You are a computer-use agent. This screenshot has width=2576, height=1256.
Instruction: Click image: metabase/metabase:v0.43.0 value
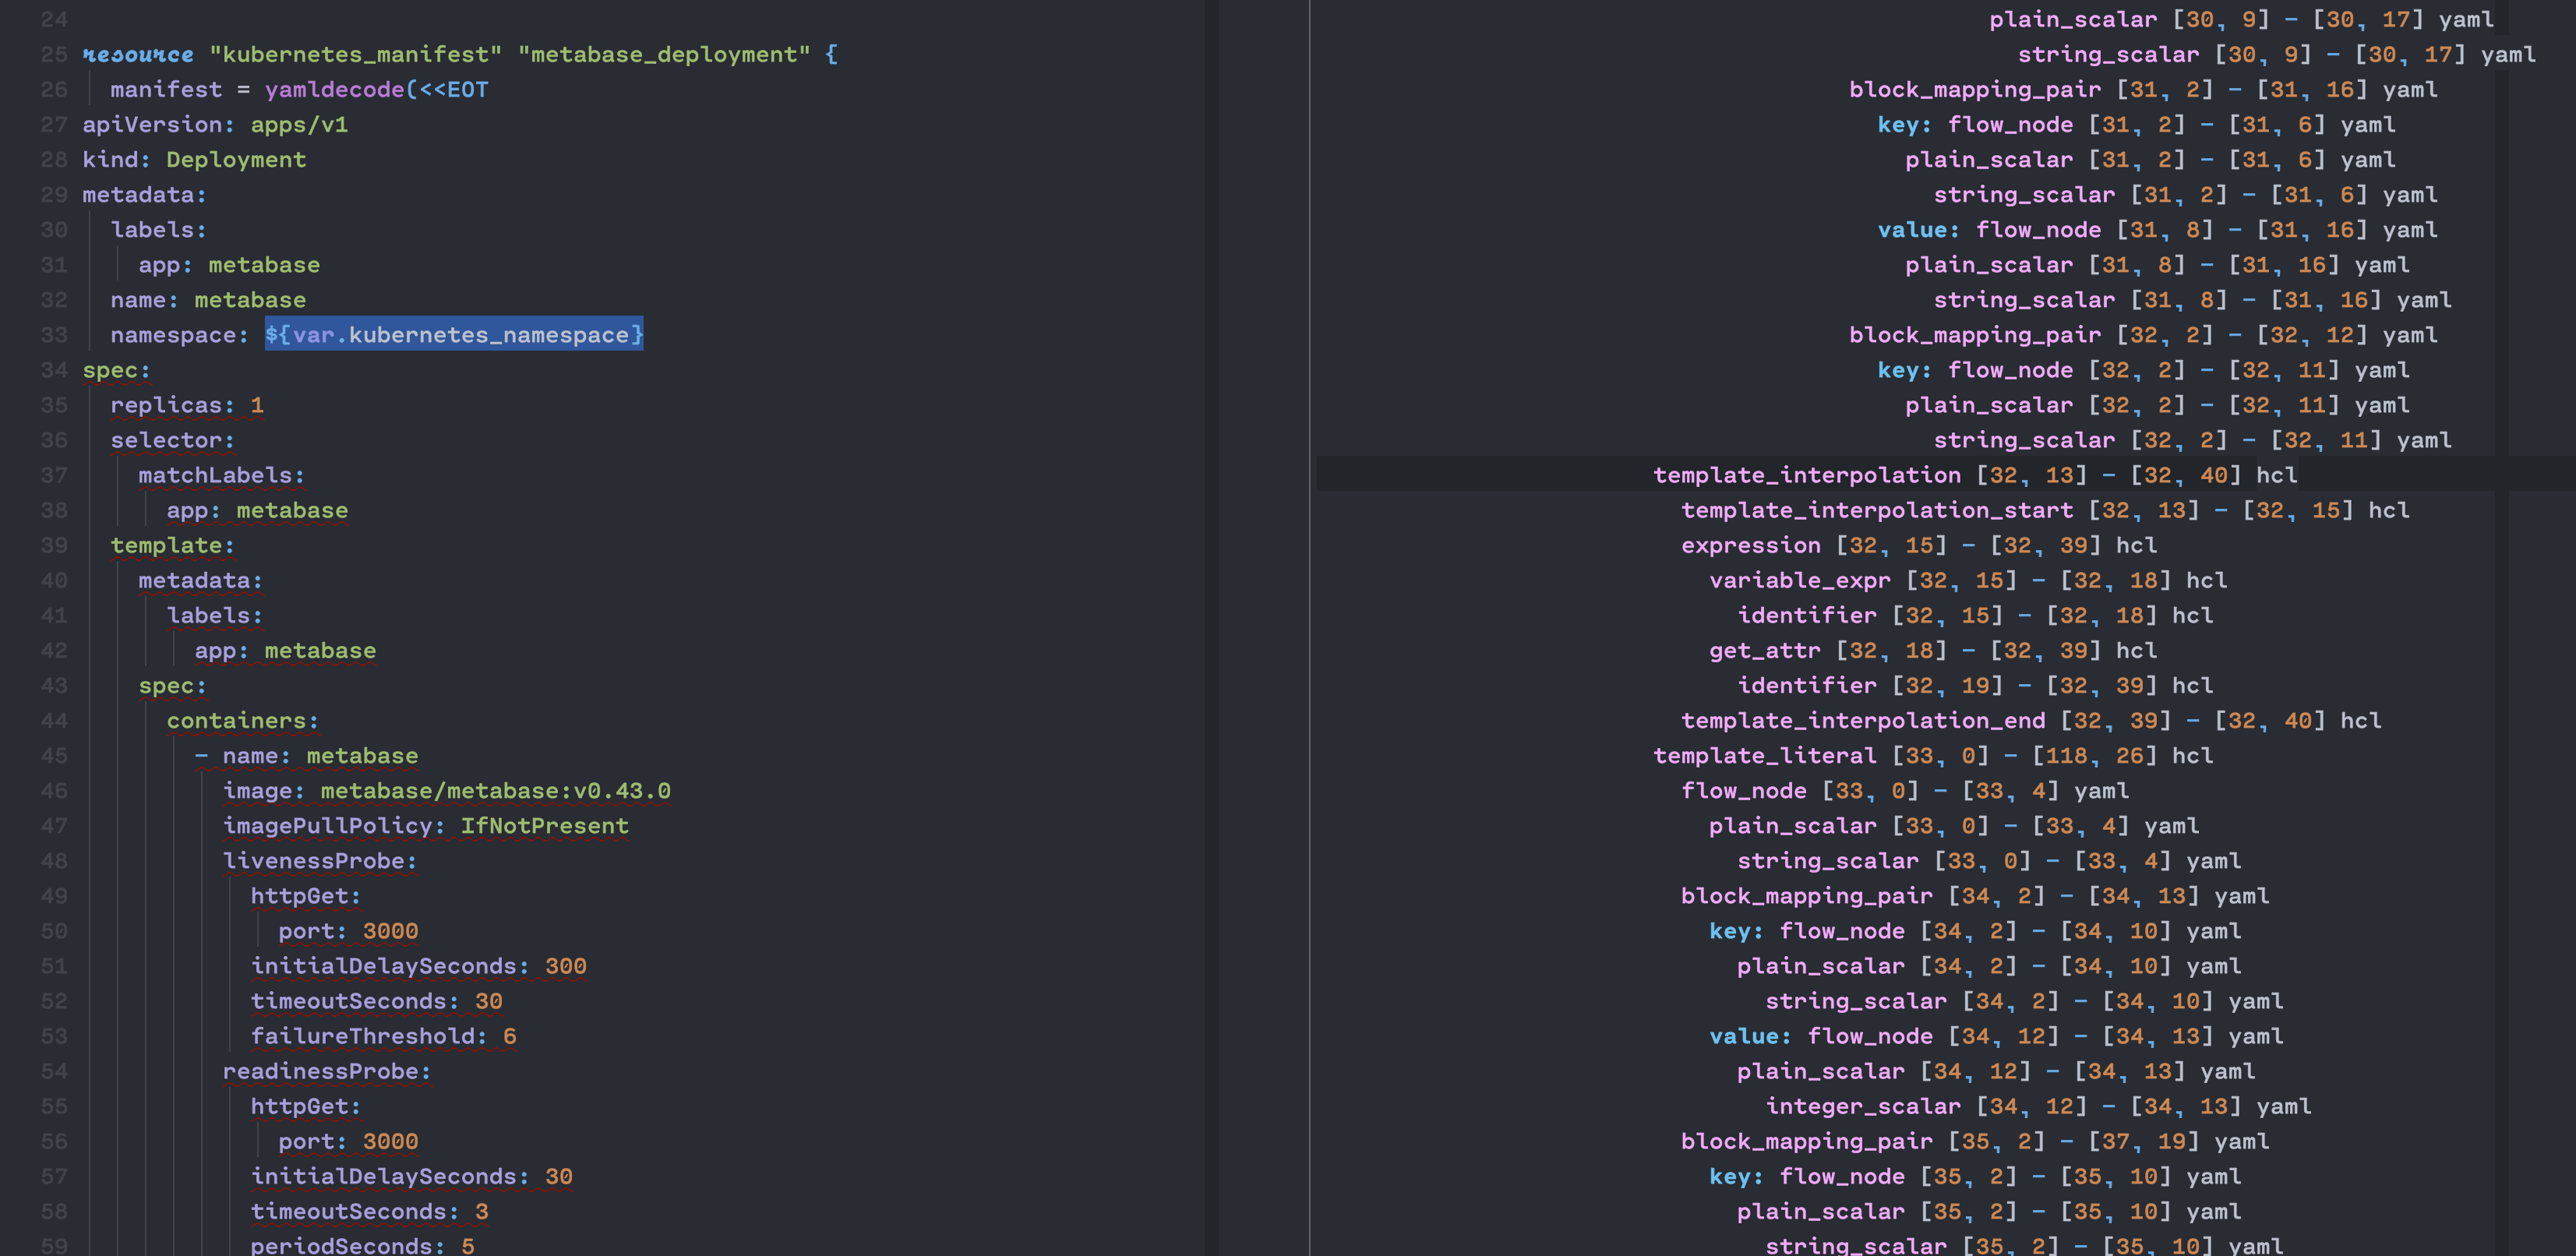[x=495, y=790]
